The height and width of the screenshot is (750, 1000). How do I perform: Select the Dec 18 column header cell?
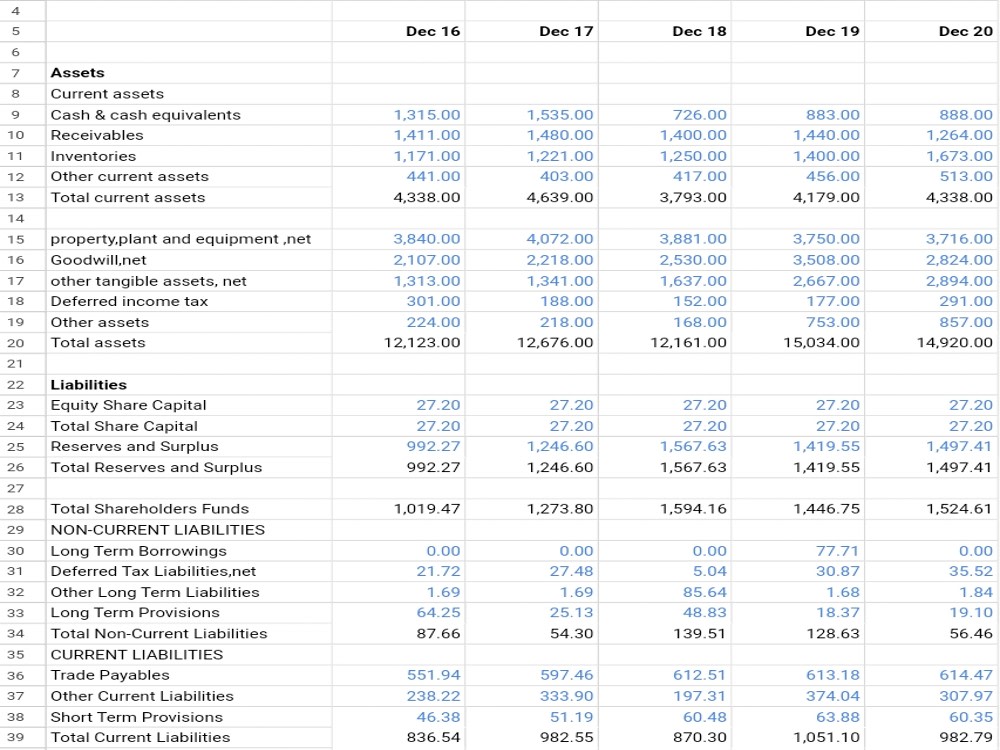coord(665,31)
